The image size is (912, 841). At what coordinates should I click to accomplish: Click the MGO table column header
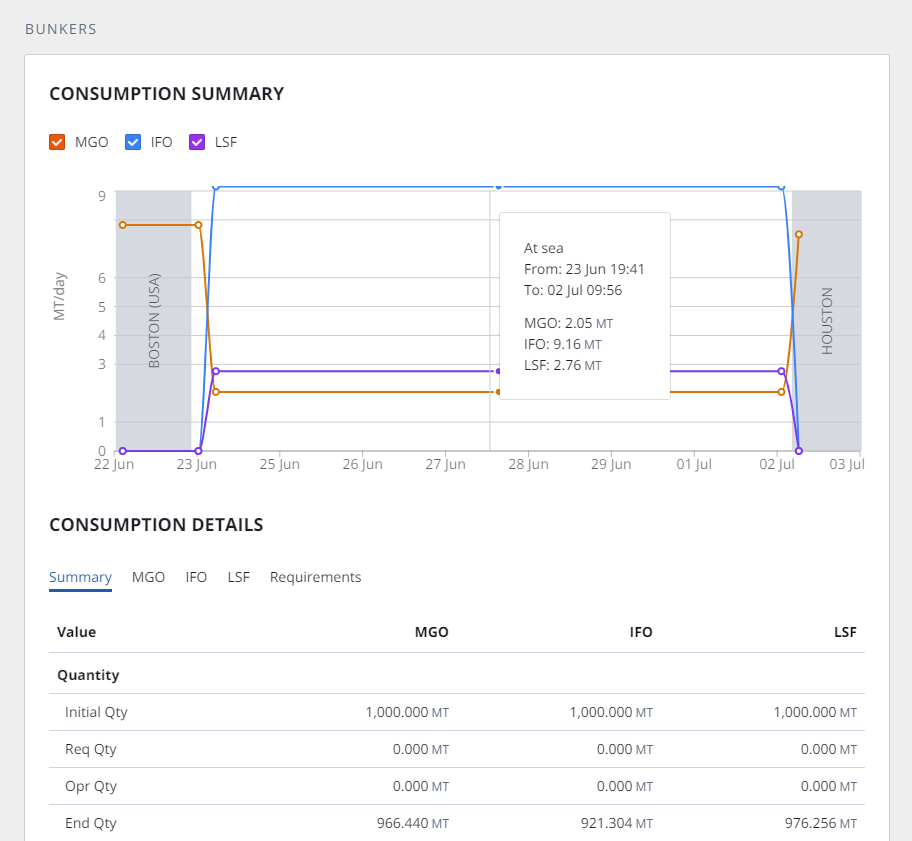tap(432, 632)
